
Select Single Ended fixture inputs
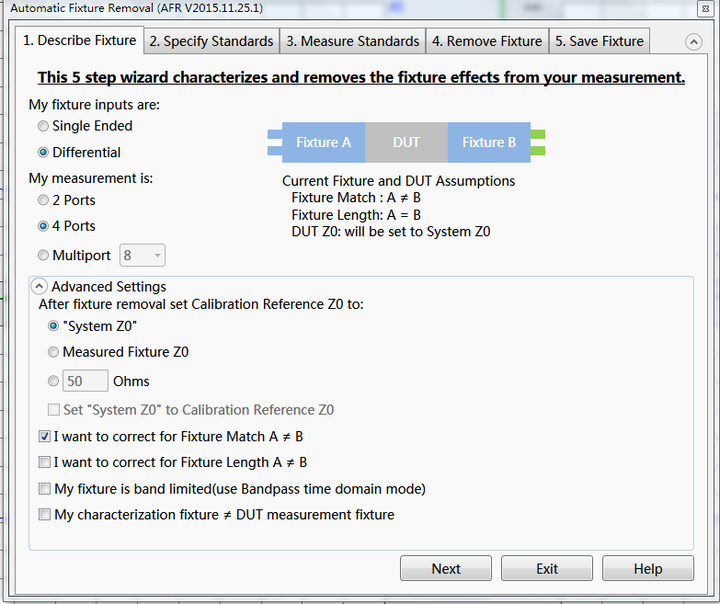pyautogui.click(x=43, y=126)
